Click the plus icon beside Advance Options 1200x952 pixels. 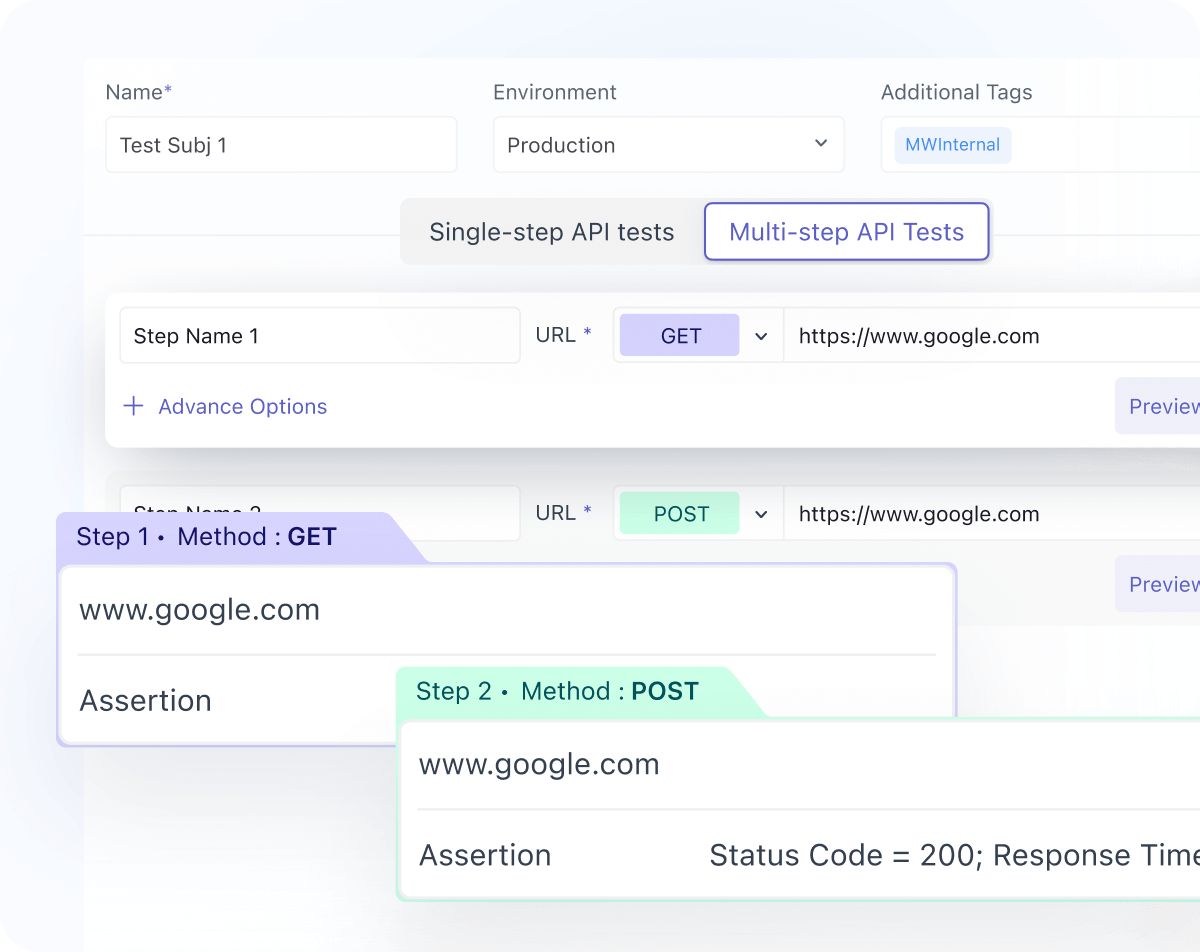(x=133, y=406)
